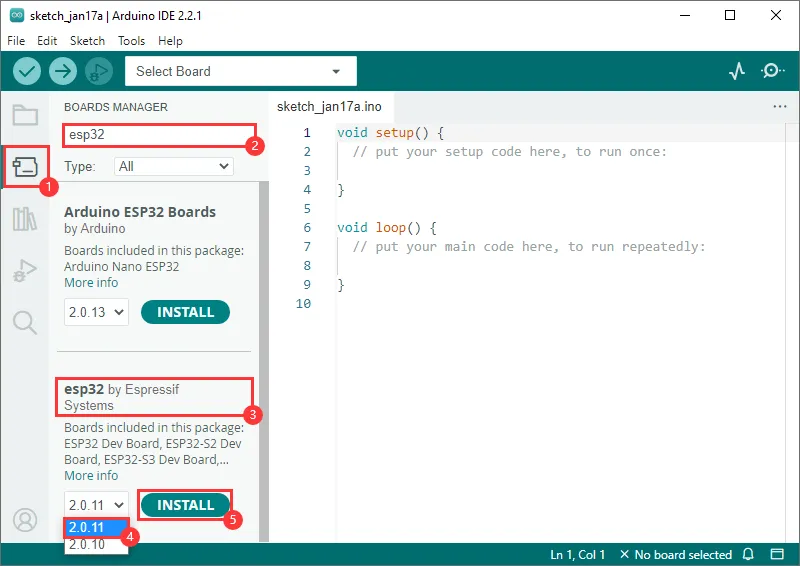Viewport: 800px width, 566px height.
Task: Open the Help menu
Action: coord(170,41)
